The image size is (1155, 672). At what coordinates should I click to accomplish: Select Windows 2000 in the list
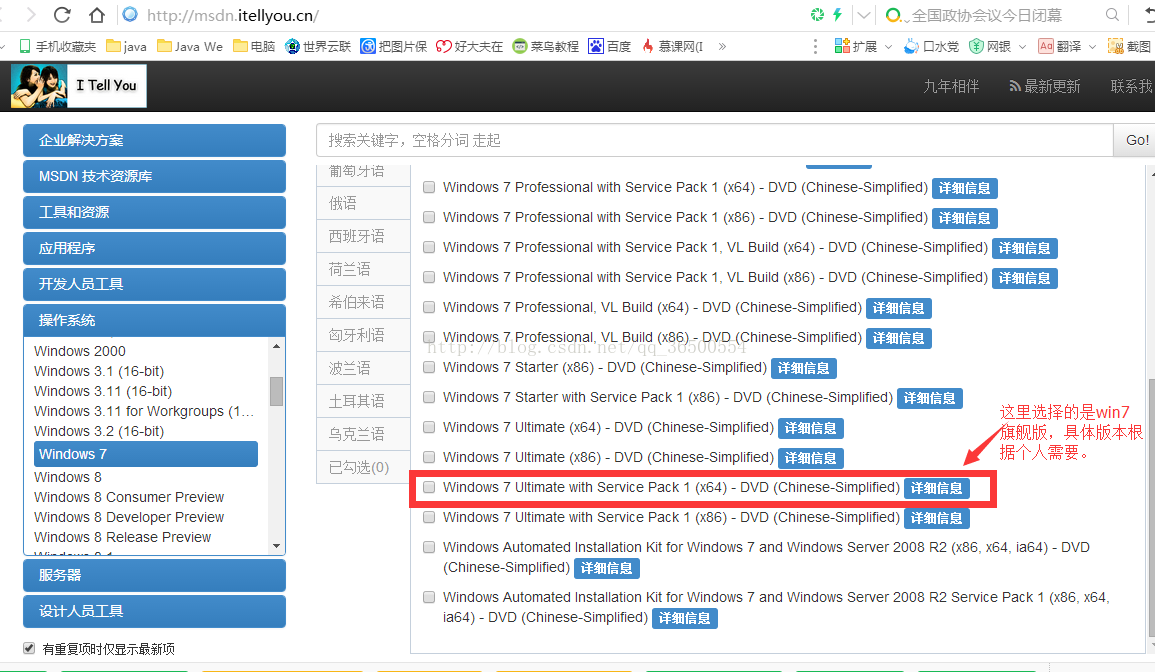tap(80, 351)
